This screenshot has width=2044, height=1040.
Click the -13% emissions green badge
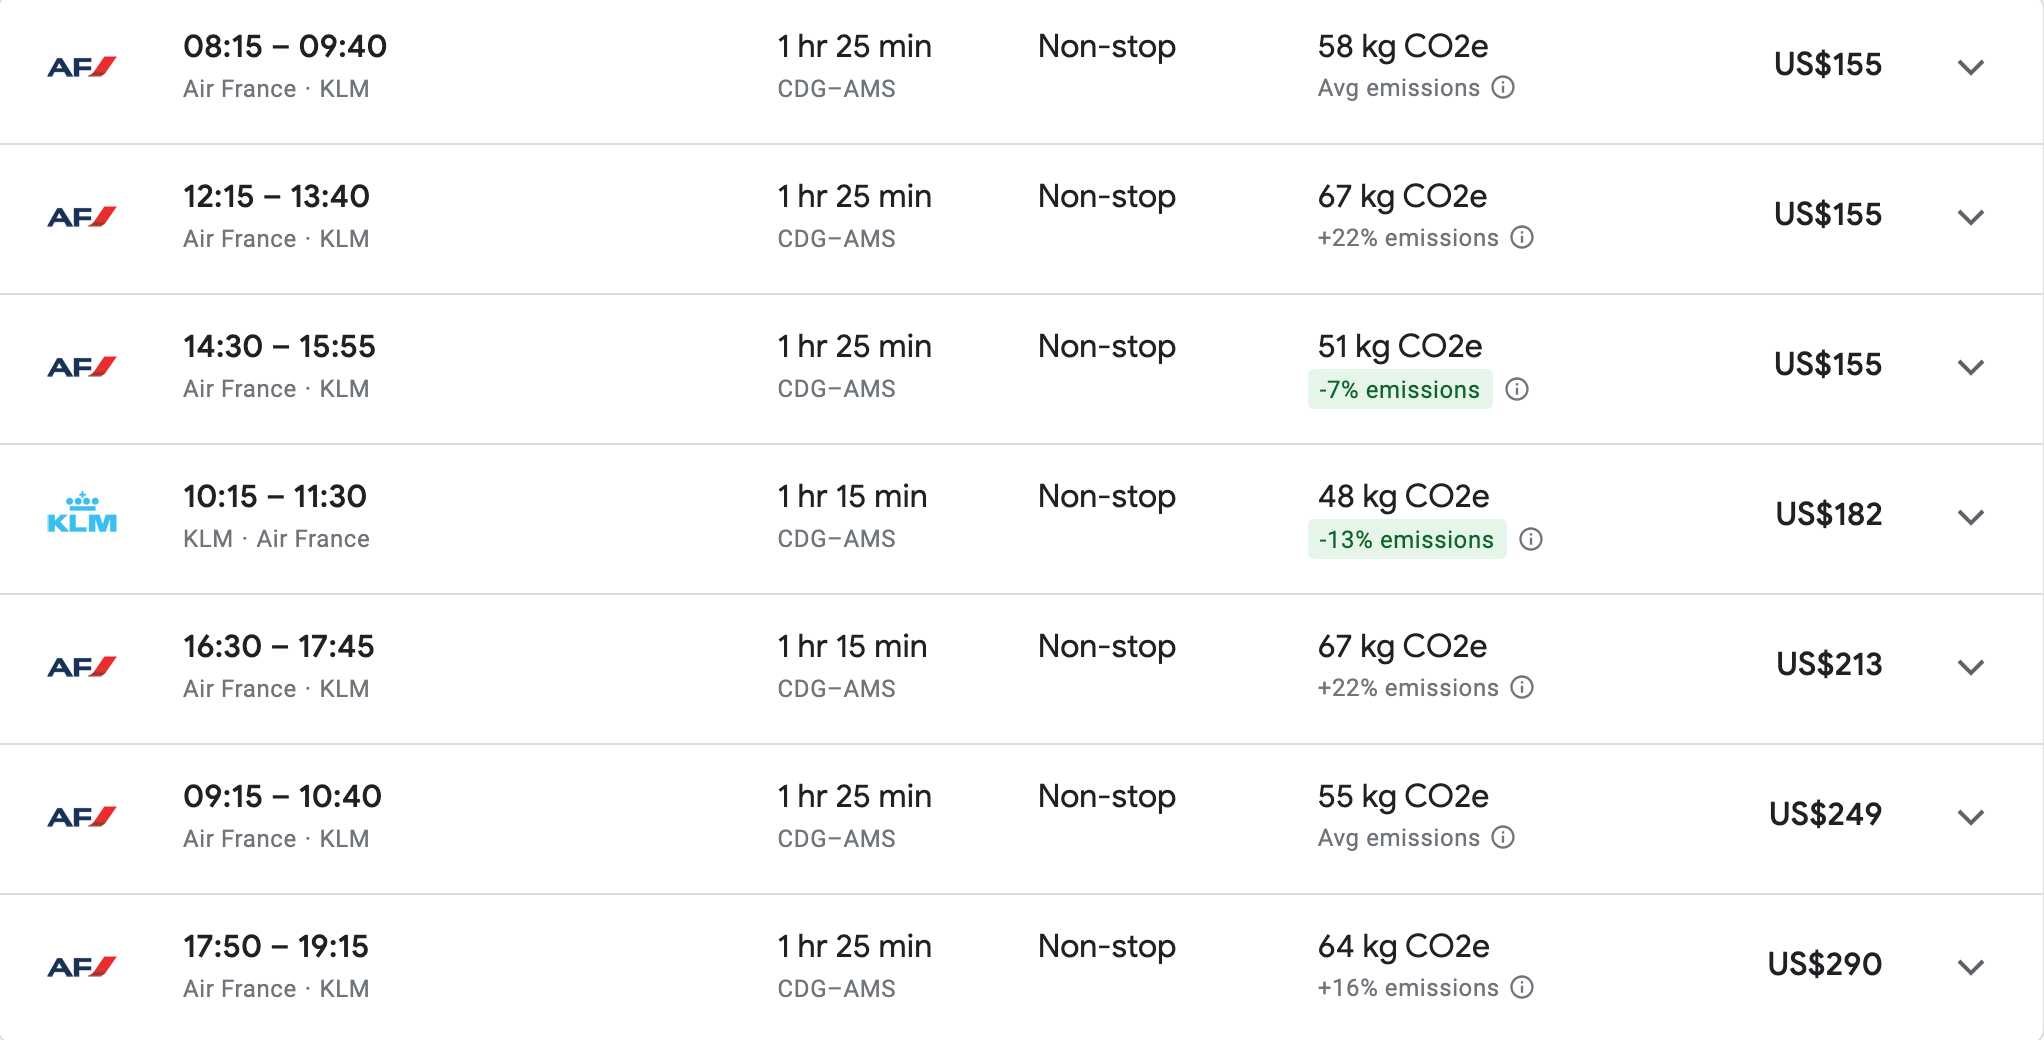(1406, 540)
